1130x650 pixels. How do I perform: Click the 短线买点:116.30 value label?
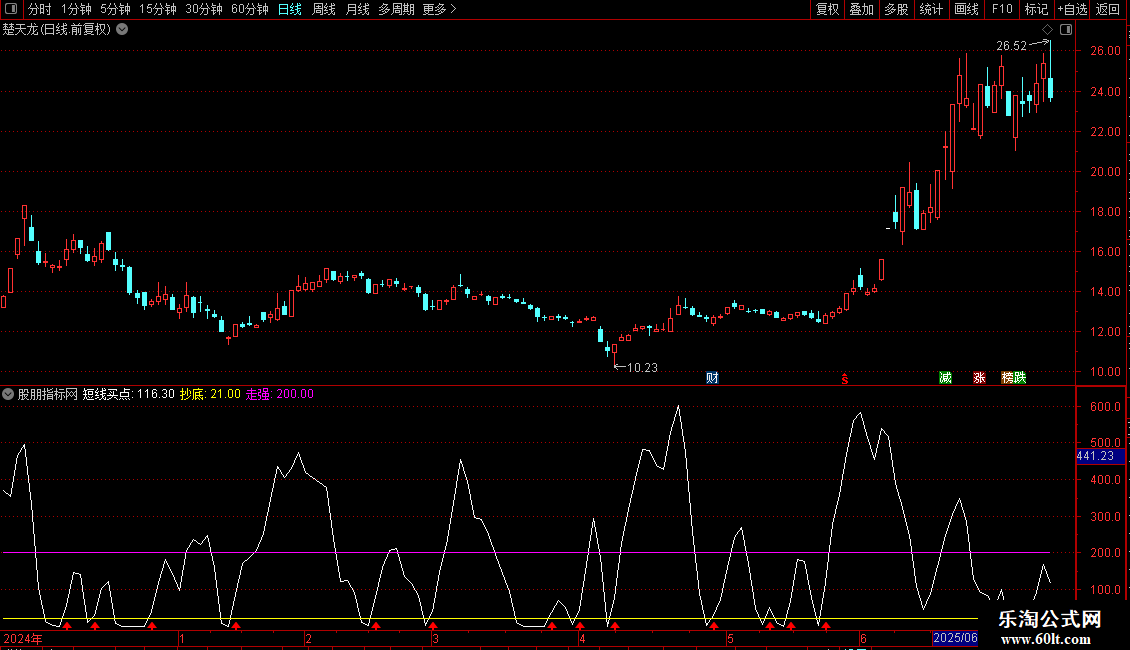point(129,394)
